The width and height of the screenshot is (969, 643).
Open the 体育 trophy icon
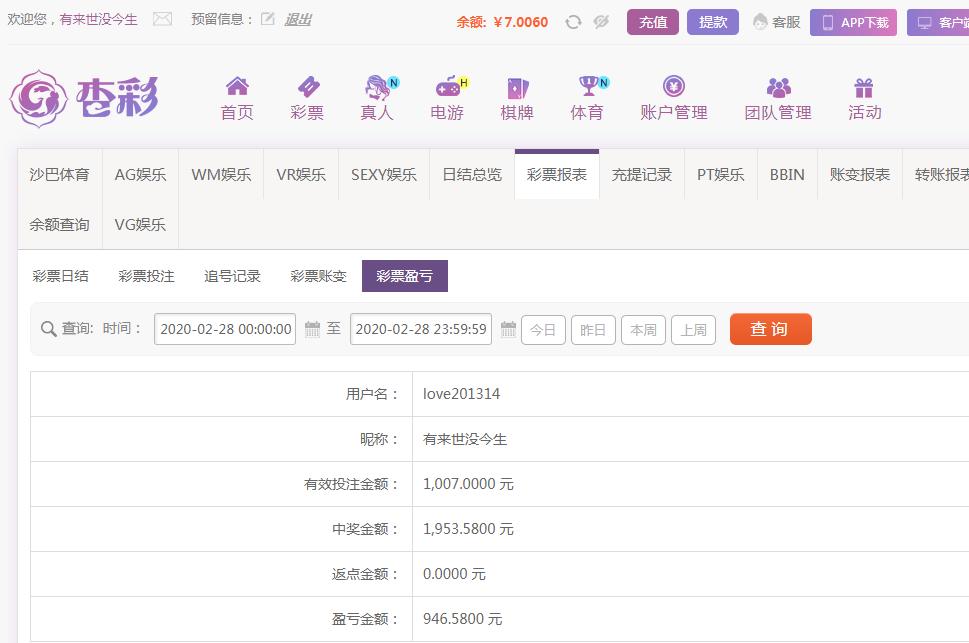(587, 87)
